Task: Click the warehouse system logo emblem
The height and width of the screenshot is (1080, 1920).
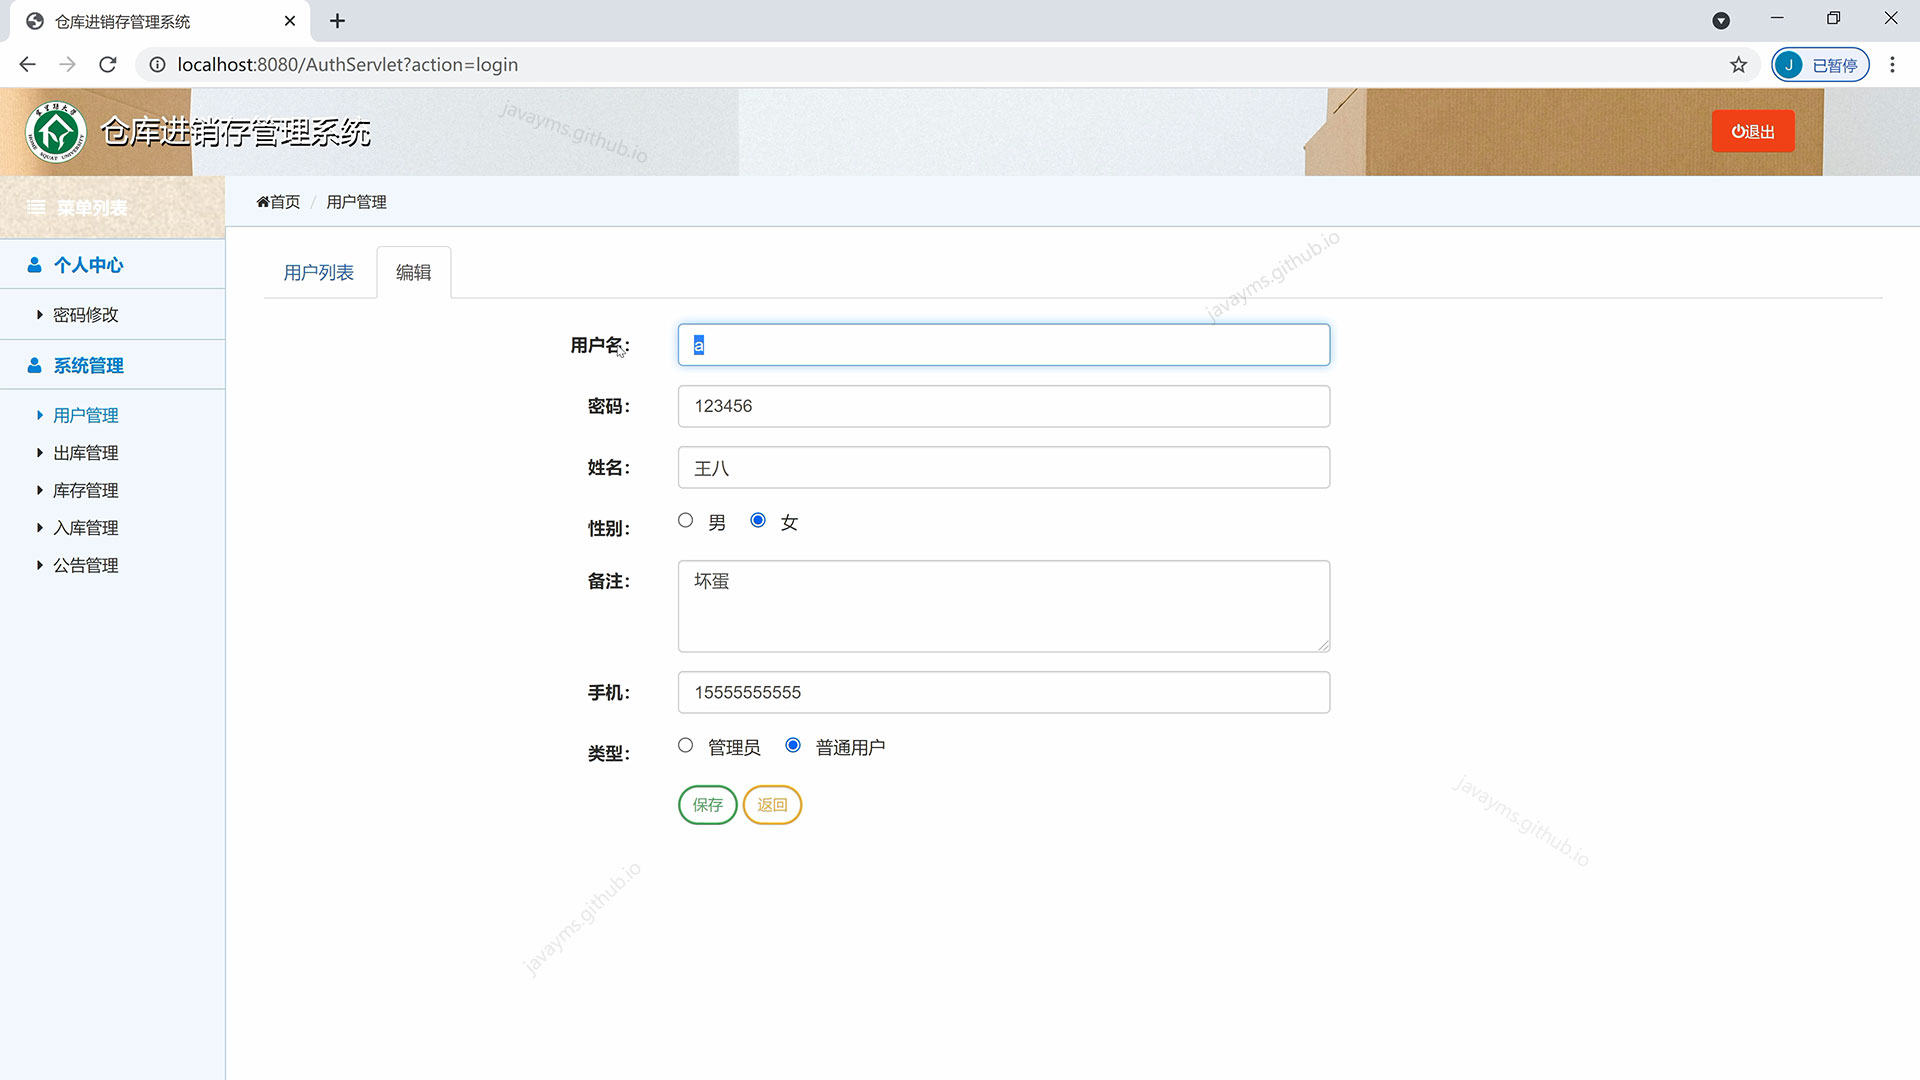Action: [x=57, y=132]
